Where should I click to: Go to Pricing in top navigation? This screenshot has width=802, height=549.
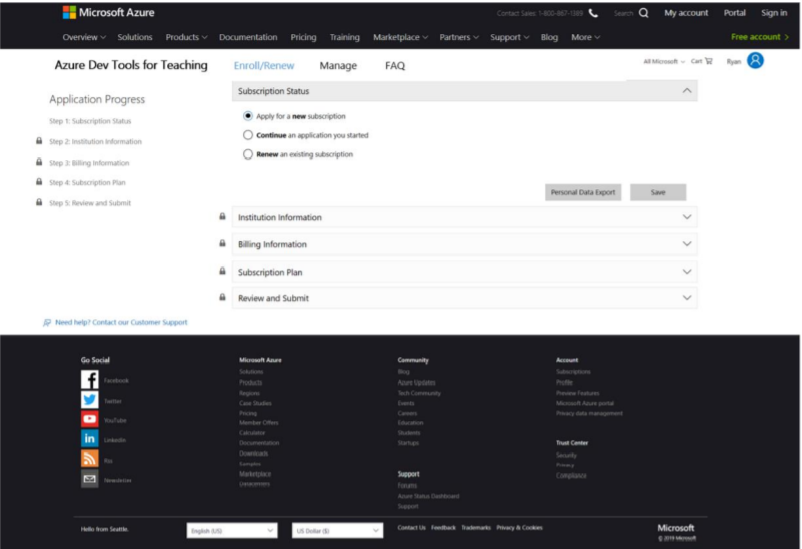pos(303,37)
